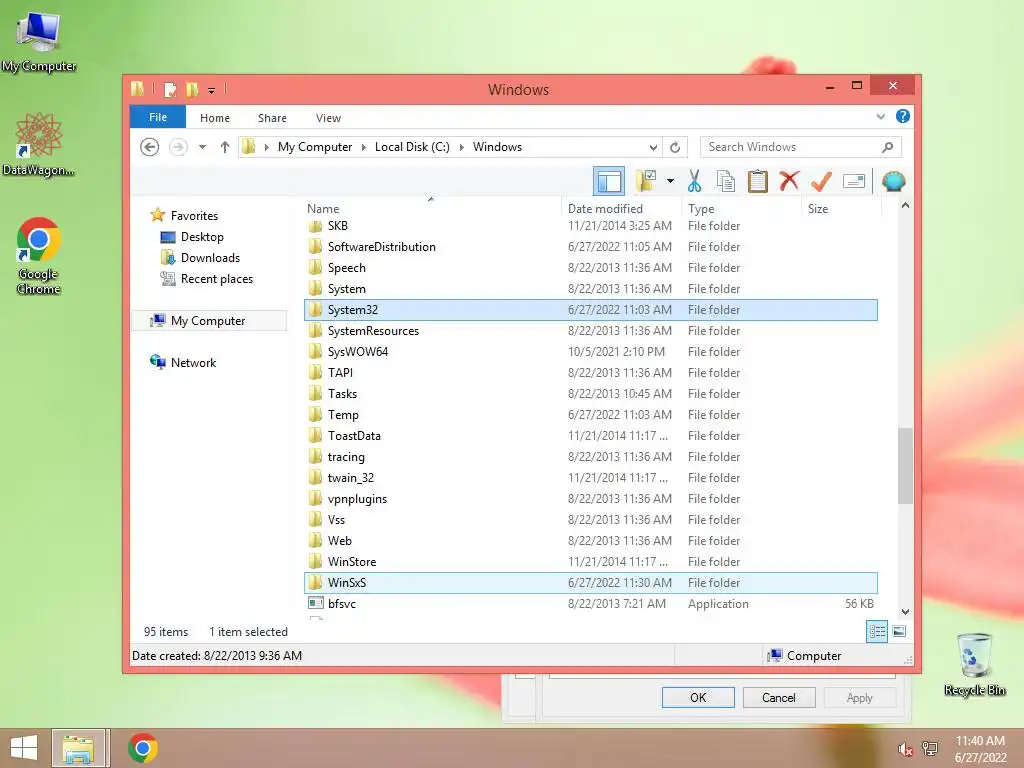Open Windows Start button
1024x768 pixels.
[x=24, y=748]
